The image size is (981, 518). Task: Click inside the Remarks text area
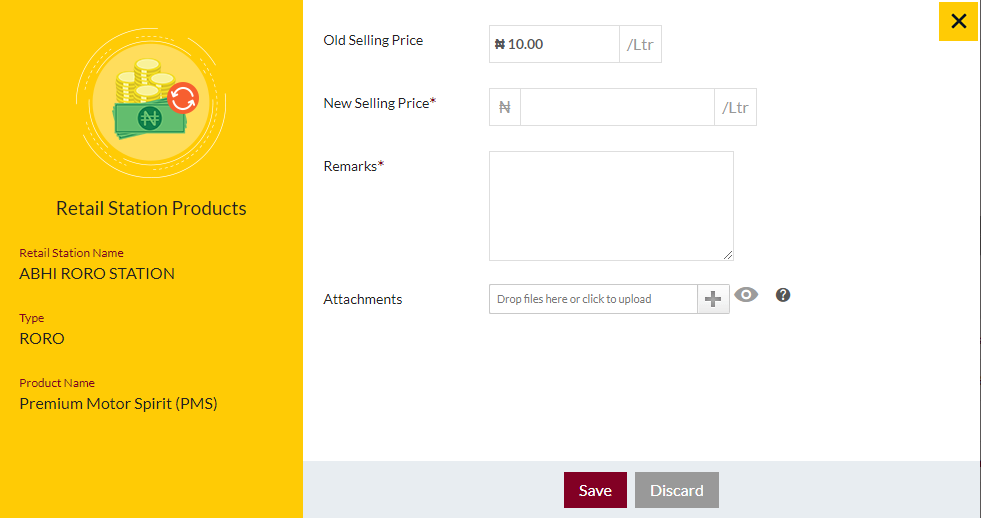611,206
